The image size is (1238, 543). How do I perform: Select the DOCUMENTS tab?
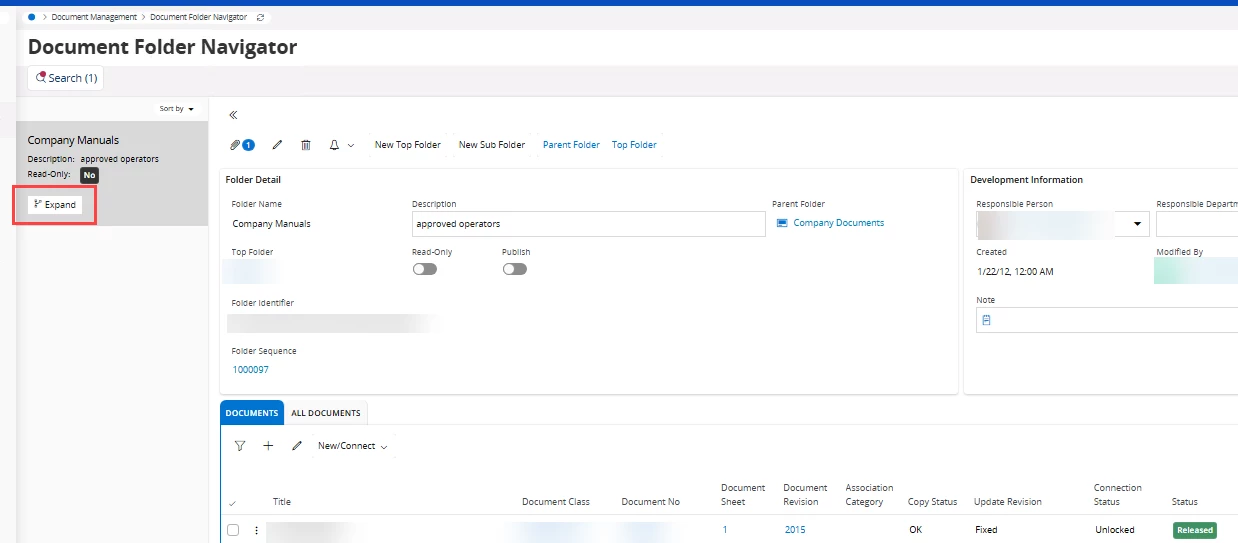pos(252,413)
